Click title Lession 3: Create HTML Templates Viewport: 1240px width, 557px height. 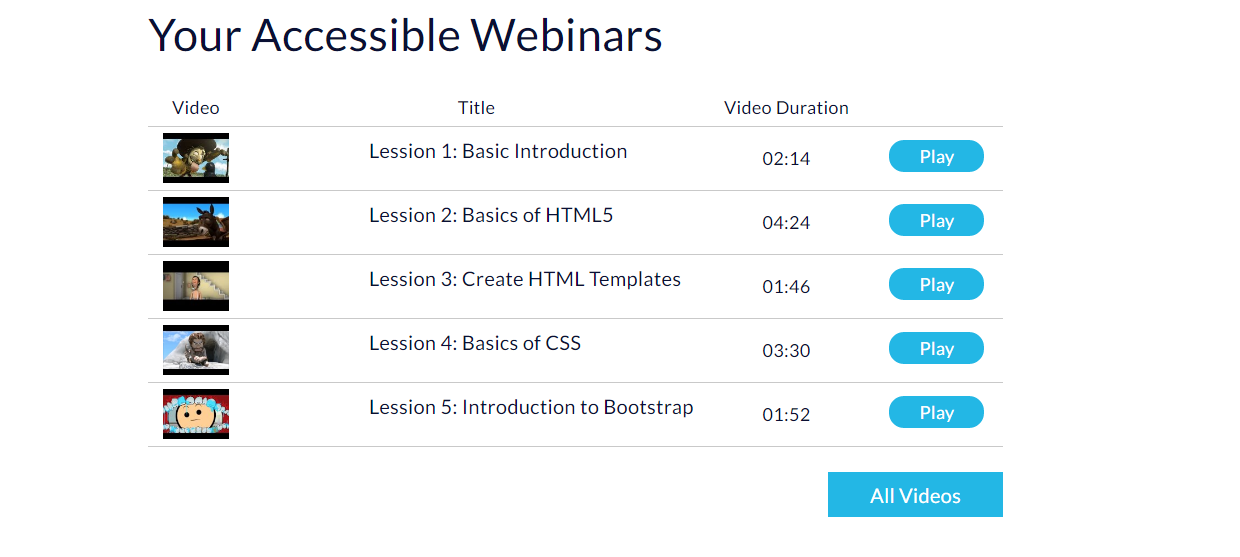(x=525, y=279)
